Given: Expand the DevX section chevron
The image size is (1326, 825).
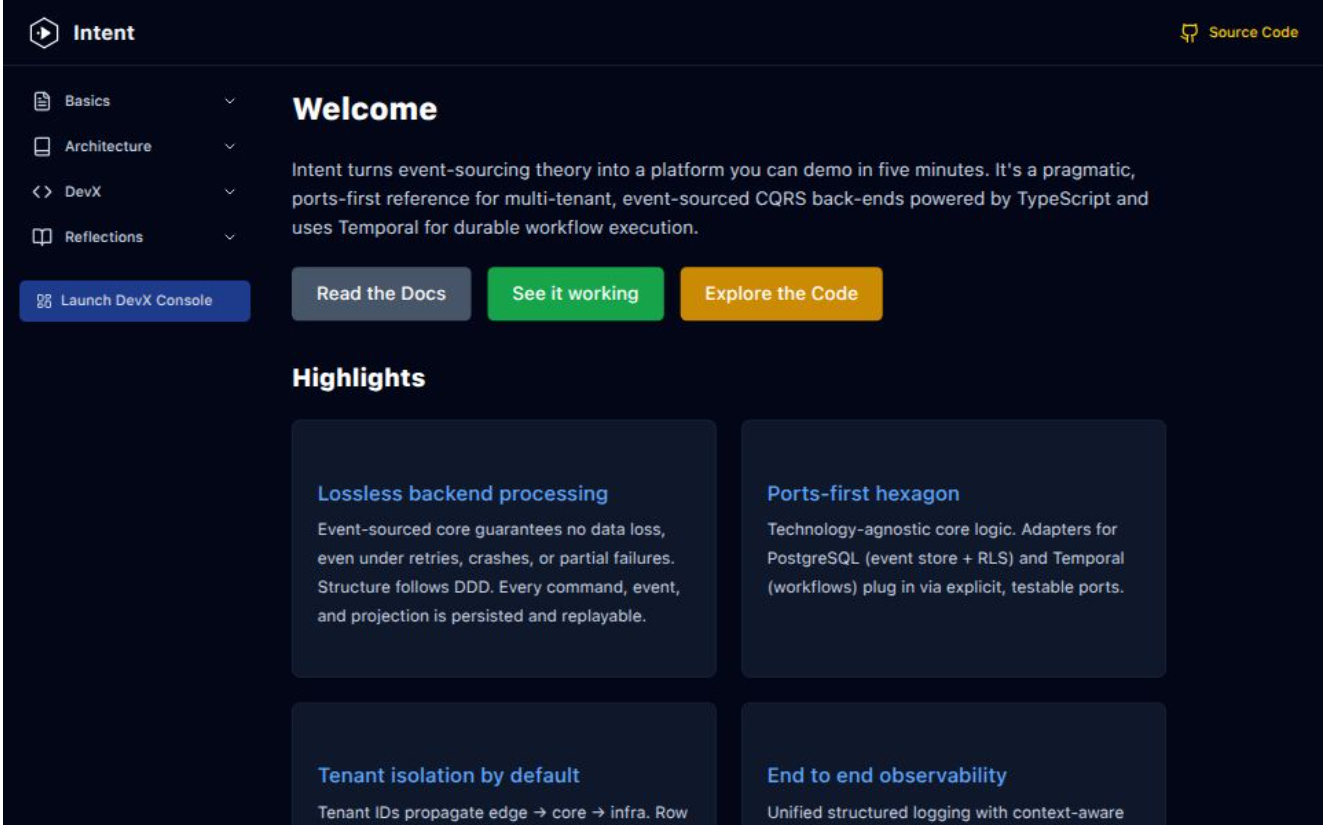Looking at the screenshot, I should coord(230,192).
